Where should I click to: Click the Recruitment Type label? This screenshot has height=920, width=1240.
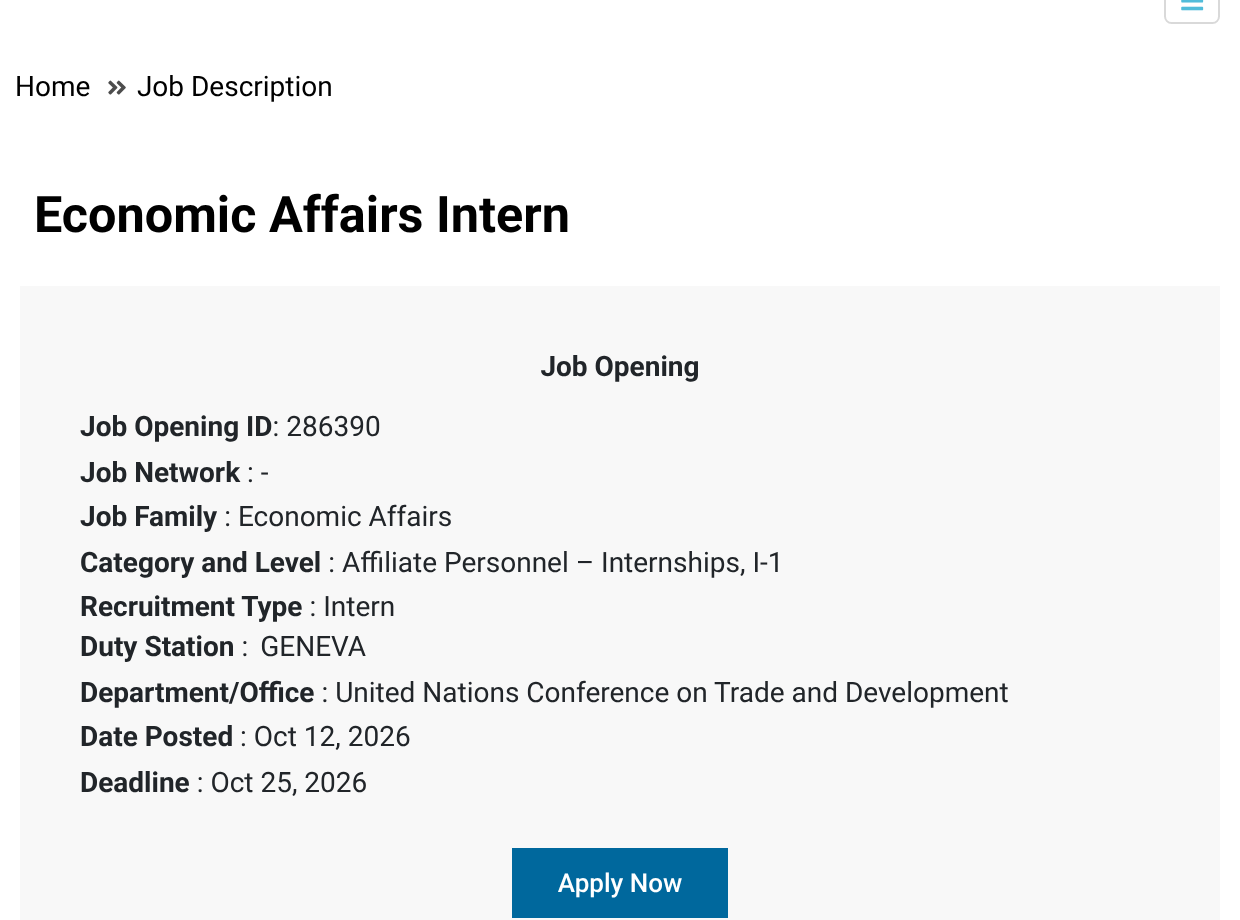(191, 607)
